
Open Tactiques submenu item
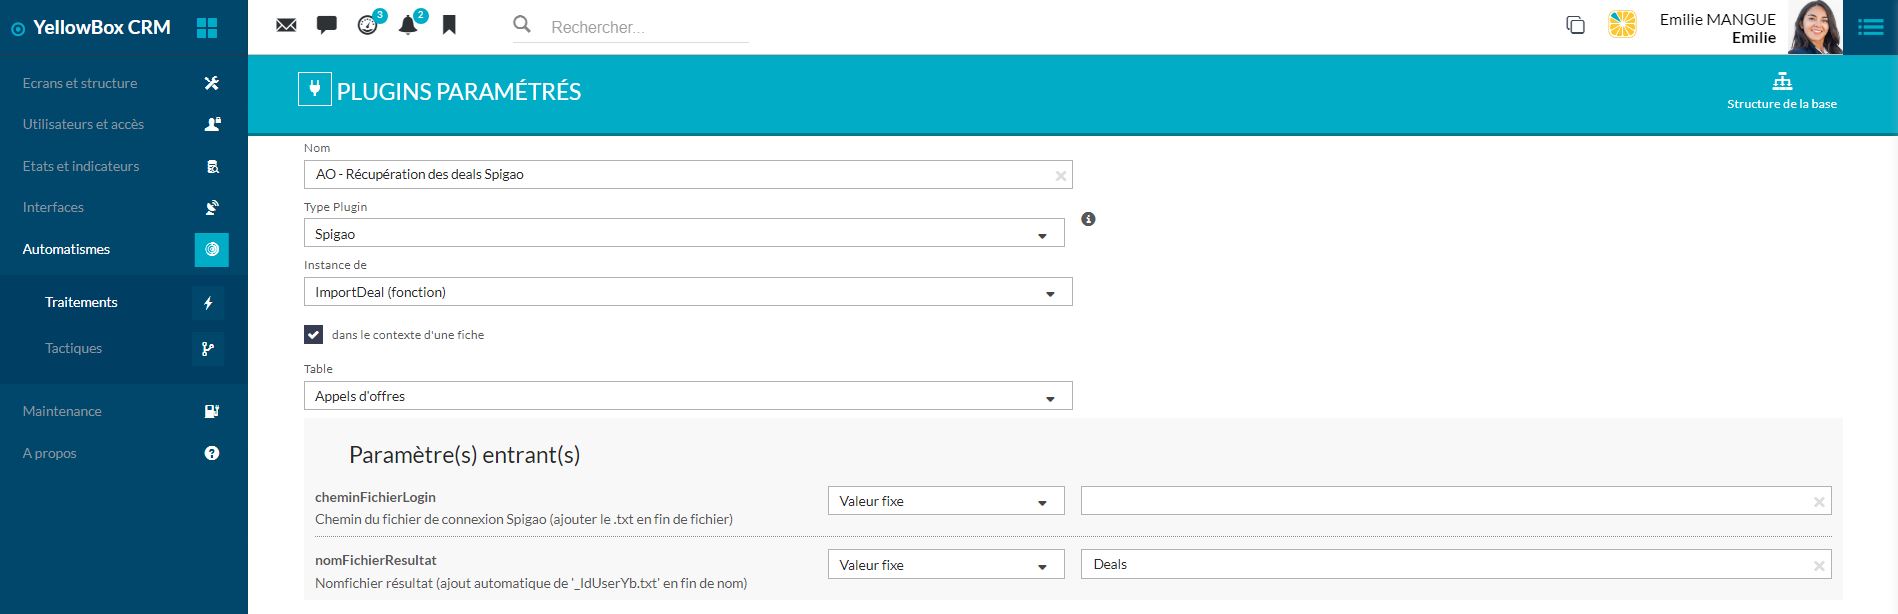point(74,348)
